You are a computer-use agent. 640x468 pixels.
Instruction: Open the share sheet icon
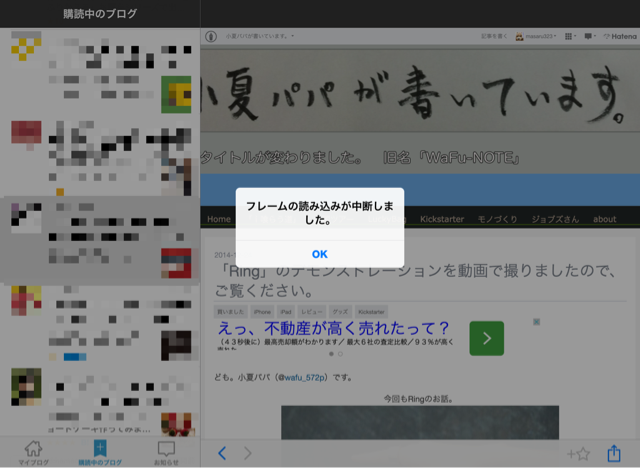pyautogui.click(x=614, y=453)
